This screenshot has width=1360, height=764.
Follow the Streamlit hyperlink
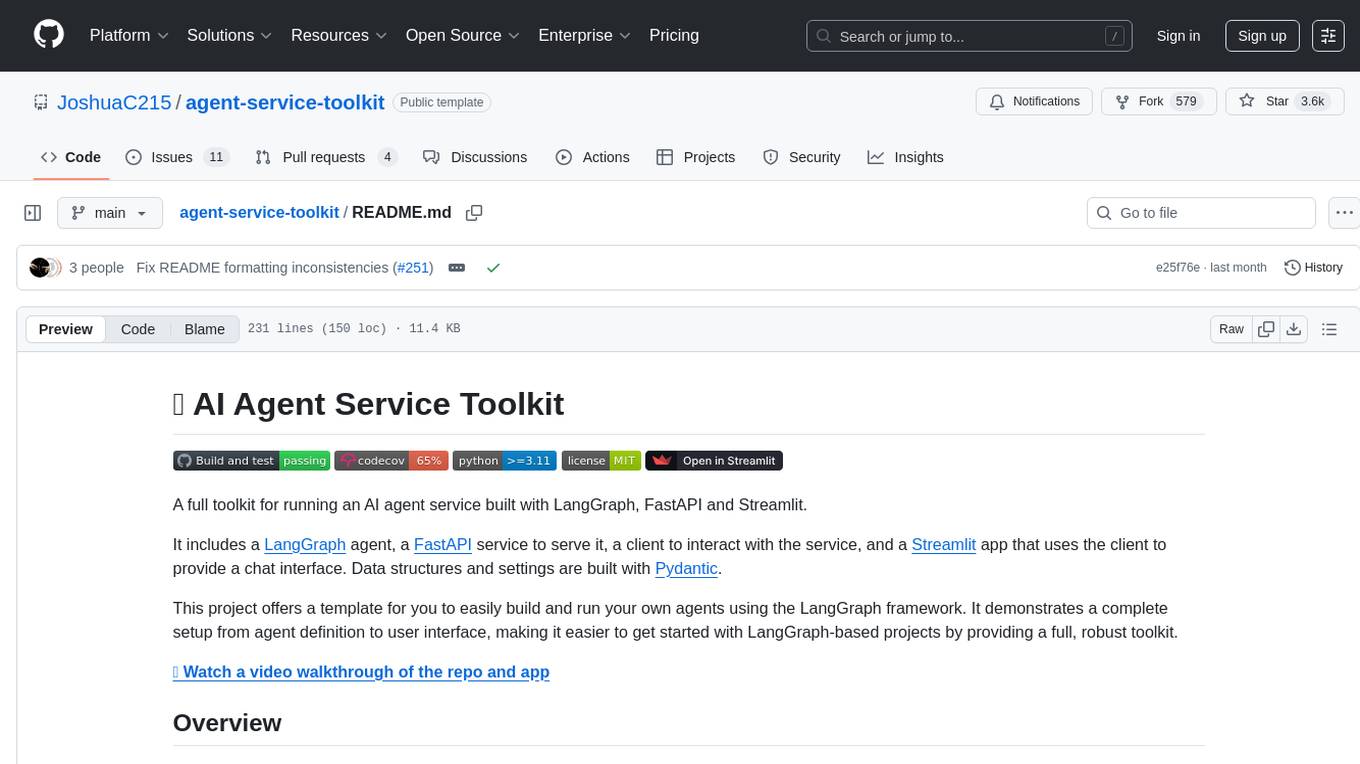pos(944,544)
